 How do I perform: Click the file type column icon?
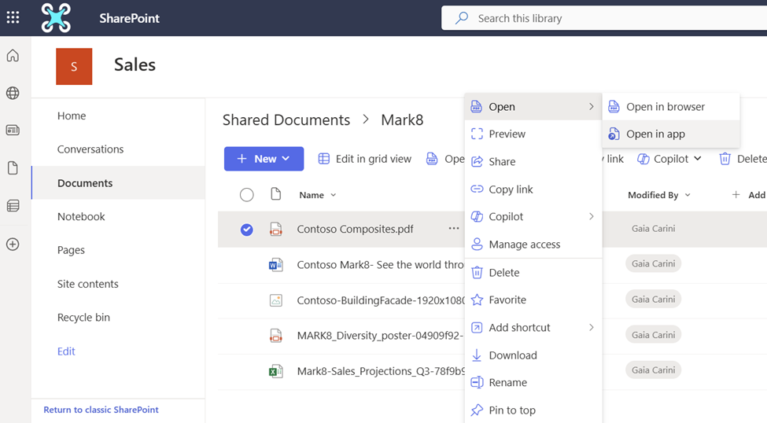[276, 194]
